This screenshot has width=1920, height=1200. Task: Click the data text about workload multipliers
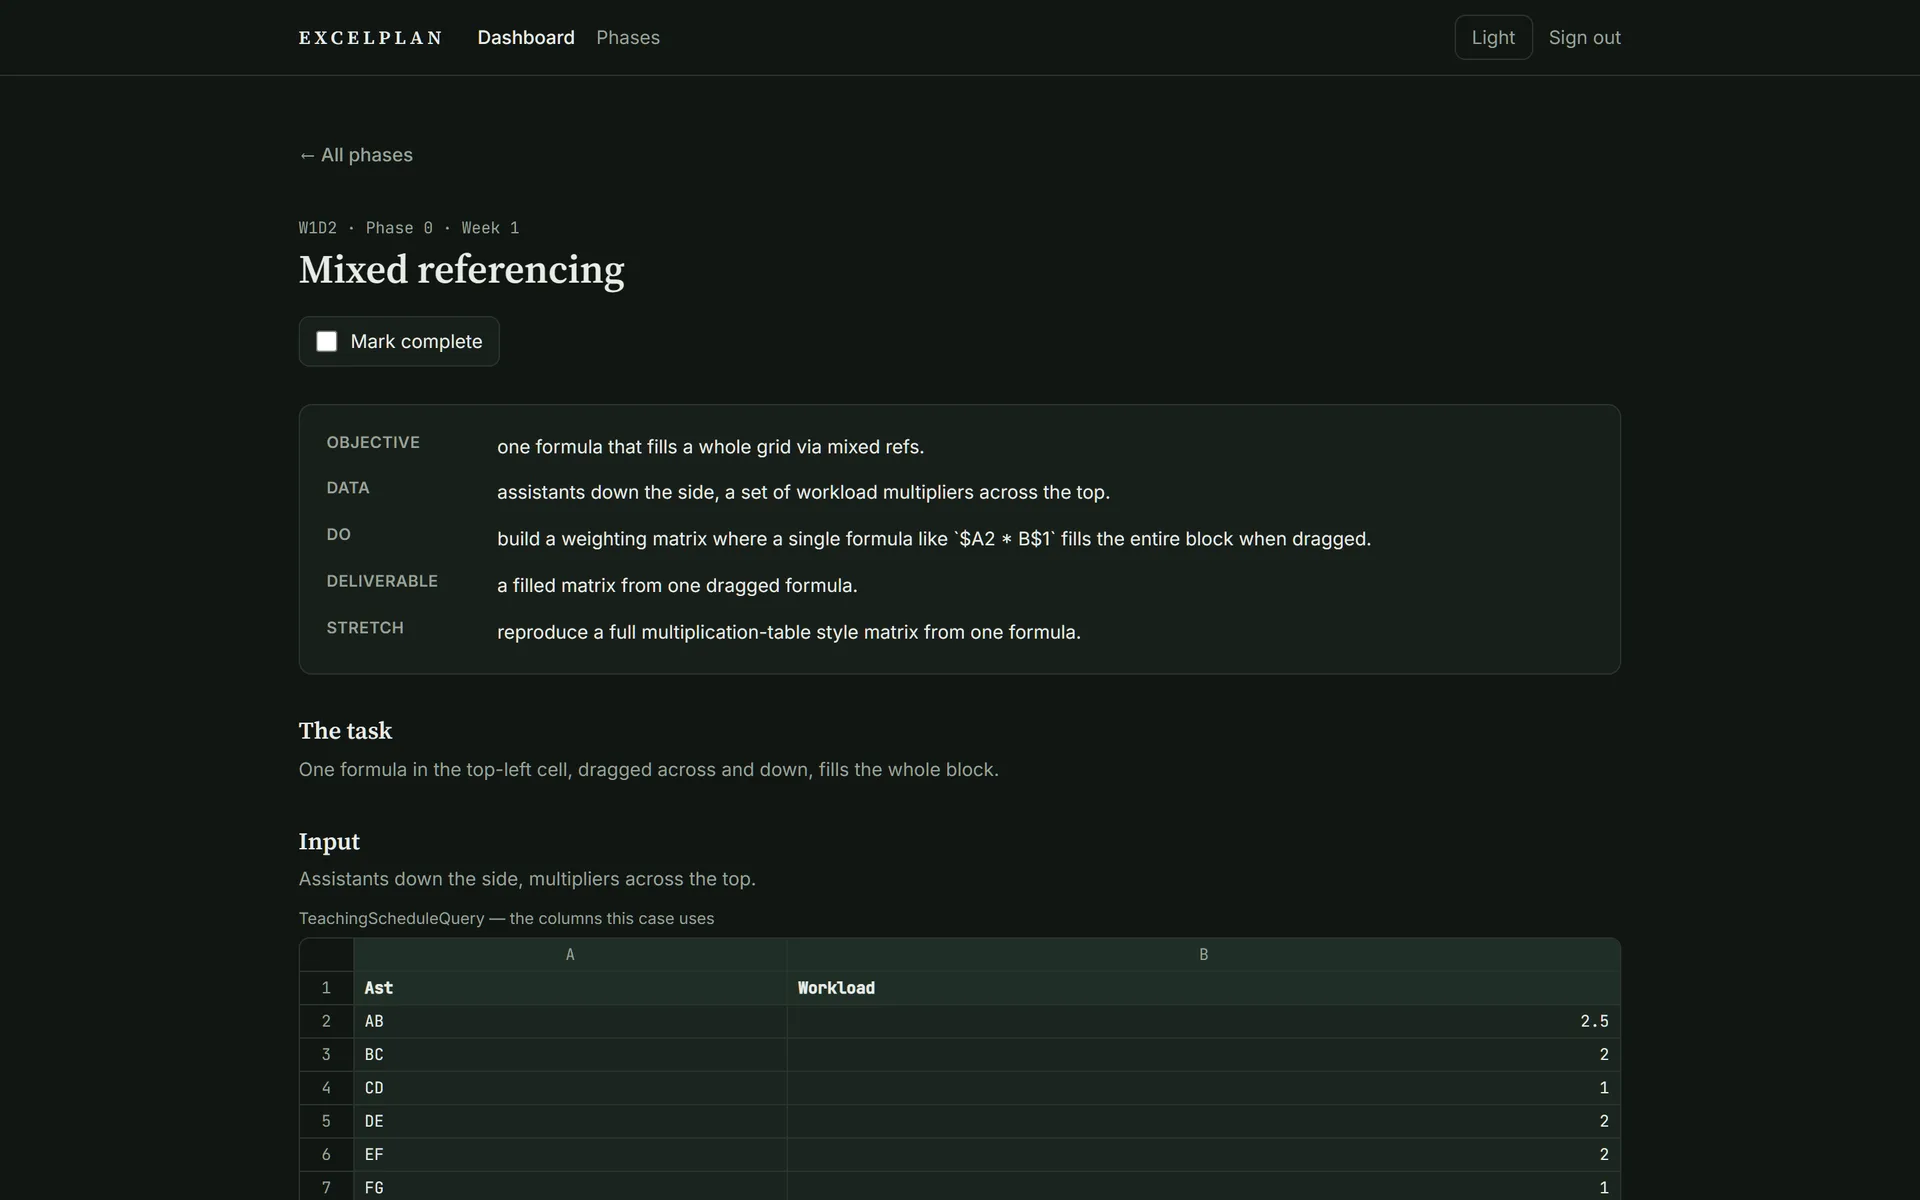[x=803, y=493]
